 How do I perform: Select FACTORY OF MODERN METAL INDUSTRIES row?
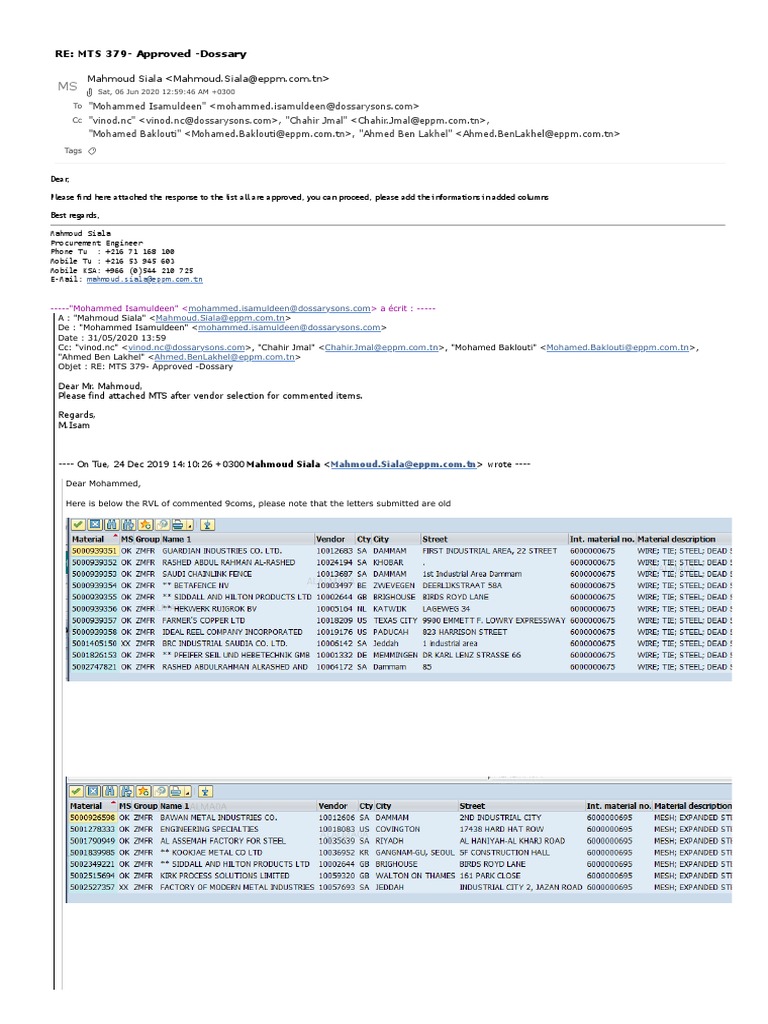pyautogui.click(x=400, y=888)
